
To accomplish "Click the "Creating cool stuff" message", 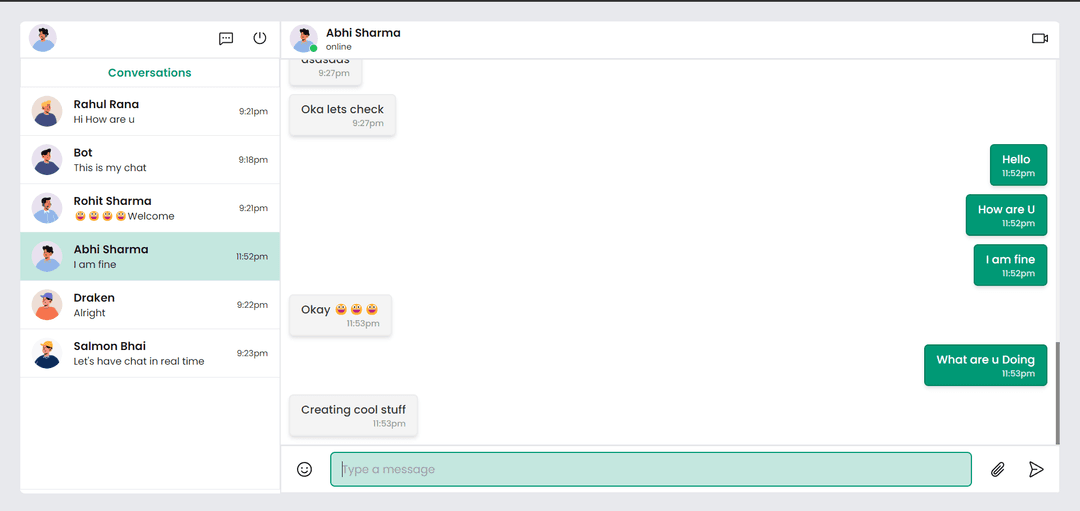I will click(353, 415).
